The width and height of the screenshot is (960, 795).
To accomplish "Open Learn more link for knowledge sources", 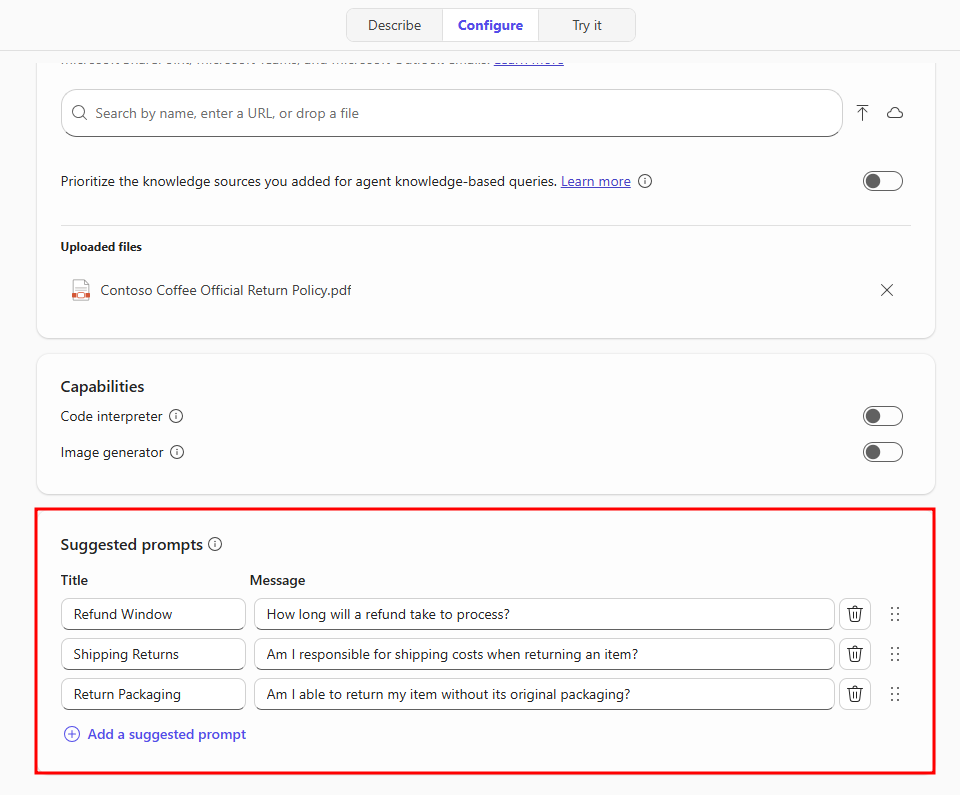I will [595, 181].
